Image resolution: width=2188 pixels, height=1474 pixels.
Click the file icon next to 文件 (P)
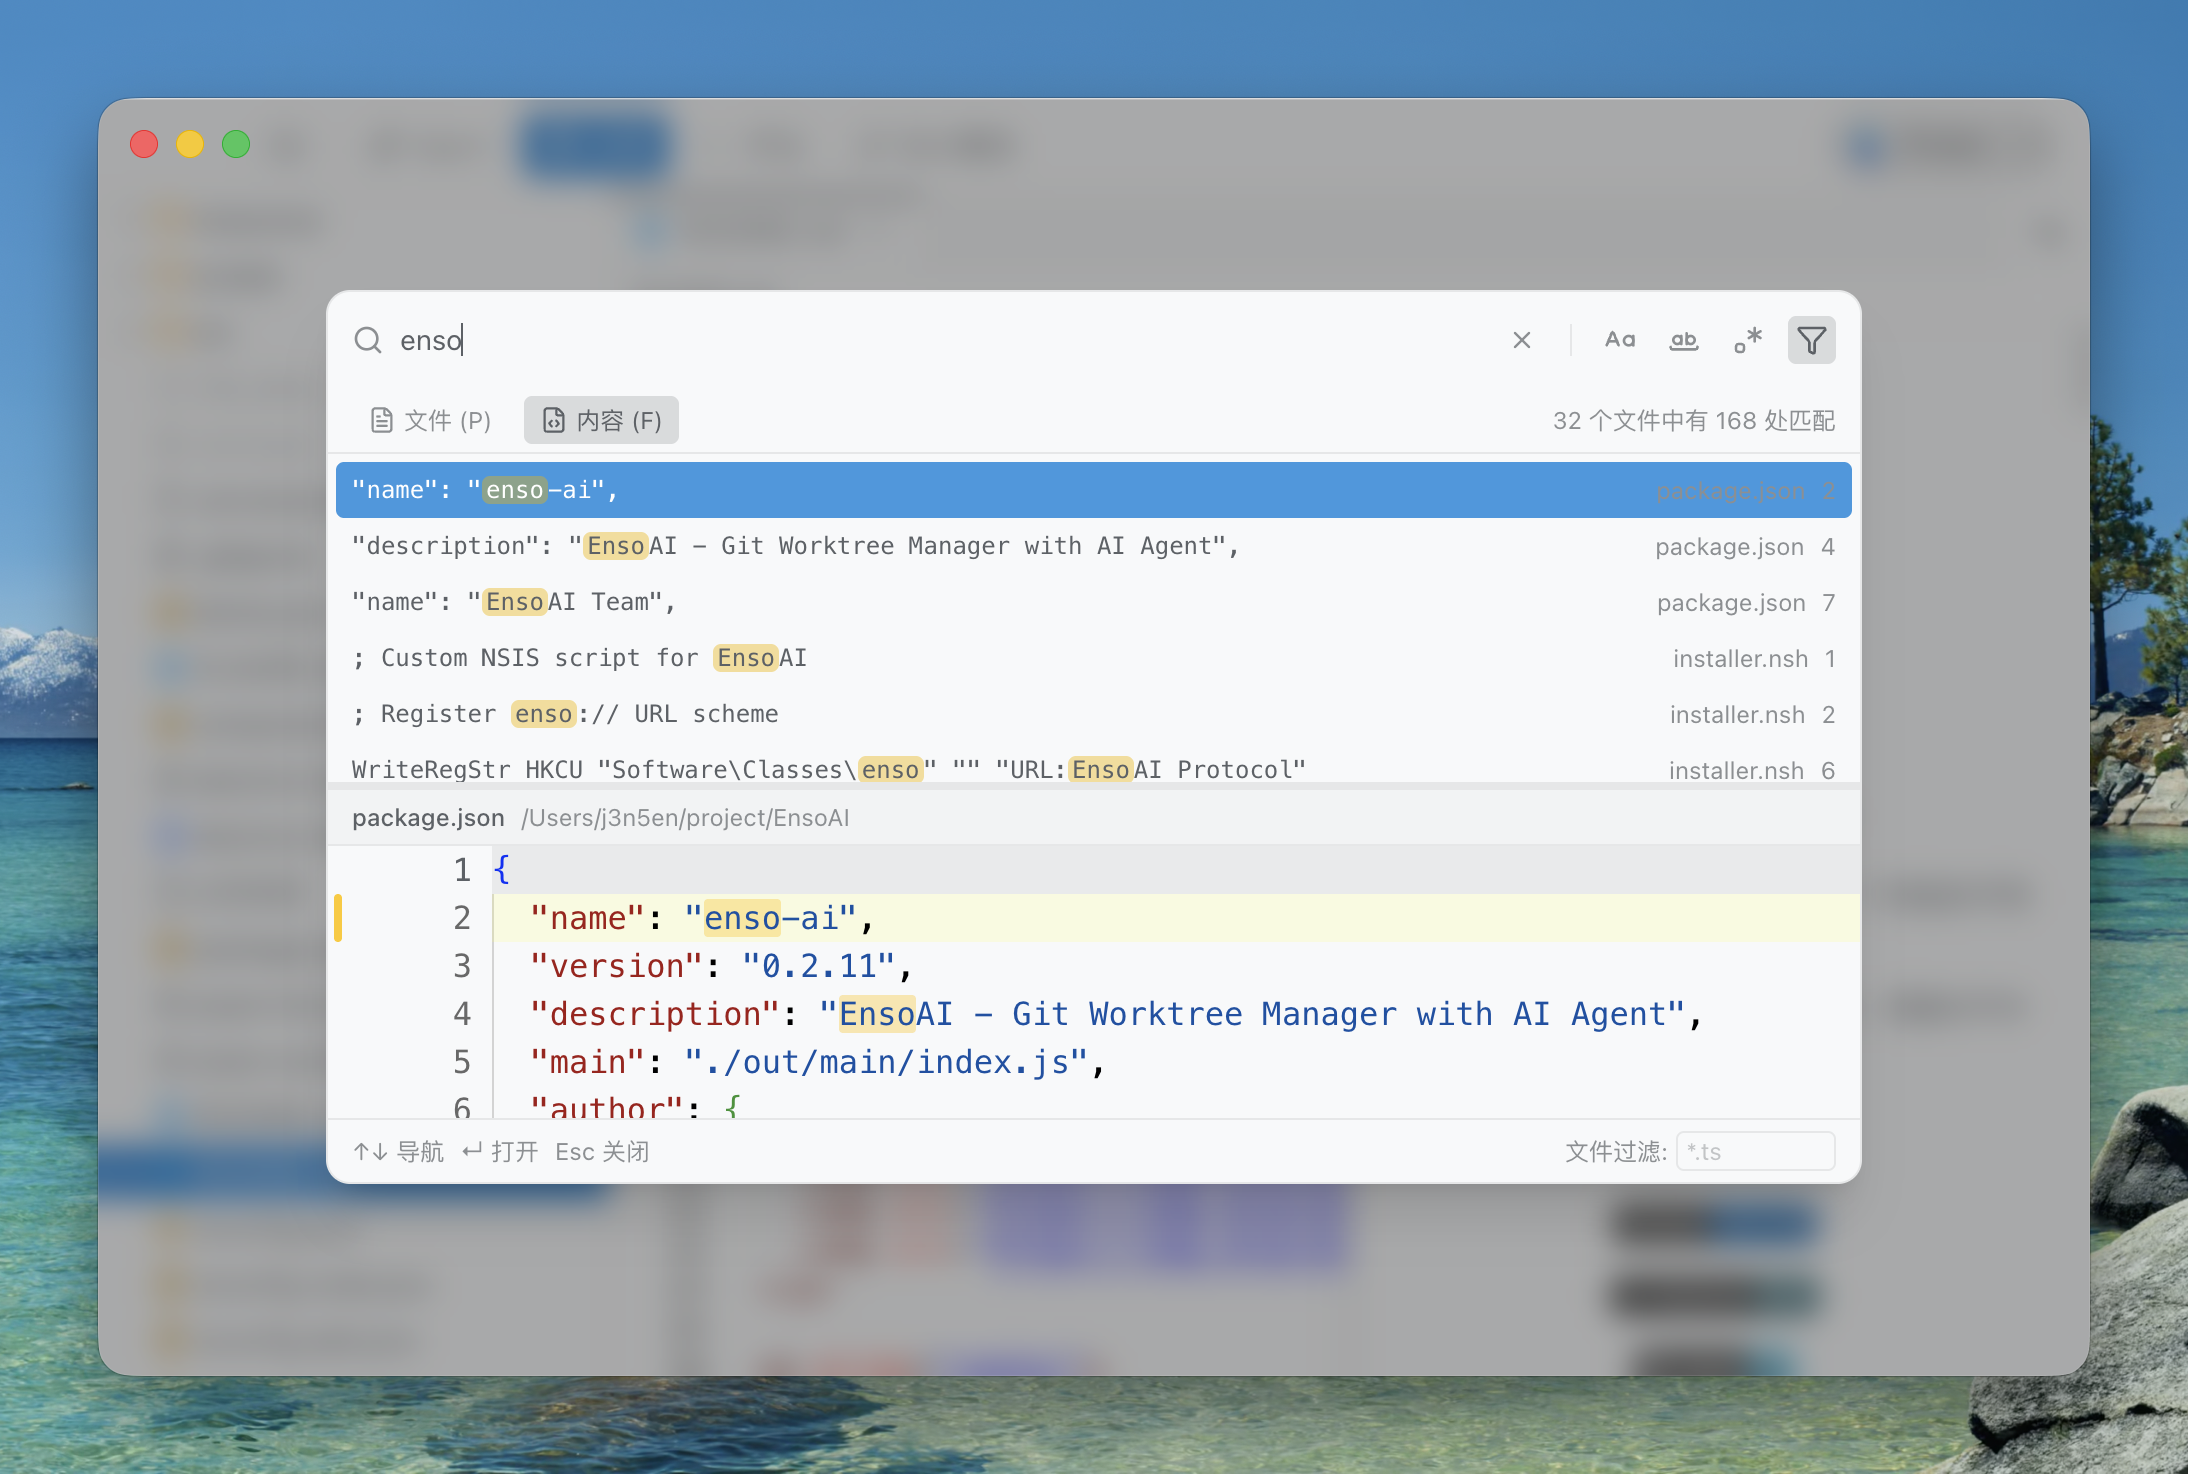pyautogui.click(x=381, y=420)
